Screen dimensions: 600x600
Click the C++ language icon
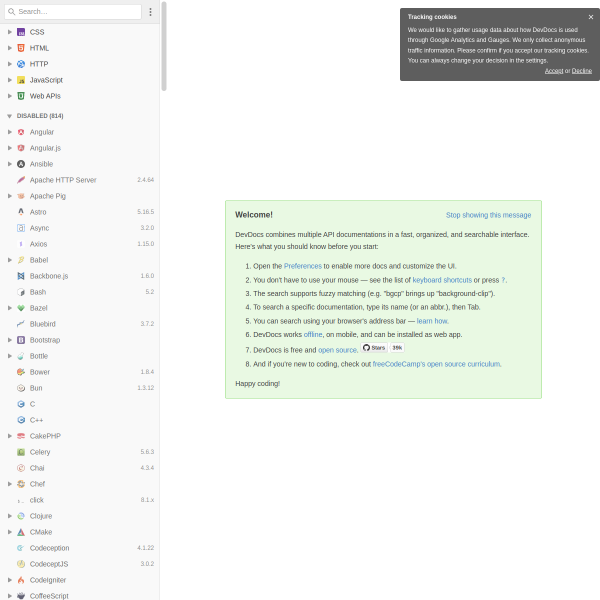pos(21,420)
